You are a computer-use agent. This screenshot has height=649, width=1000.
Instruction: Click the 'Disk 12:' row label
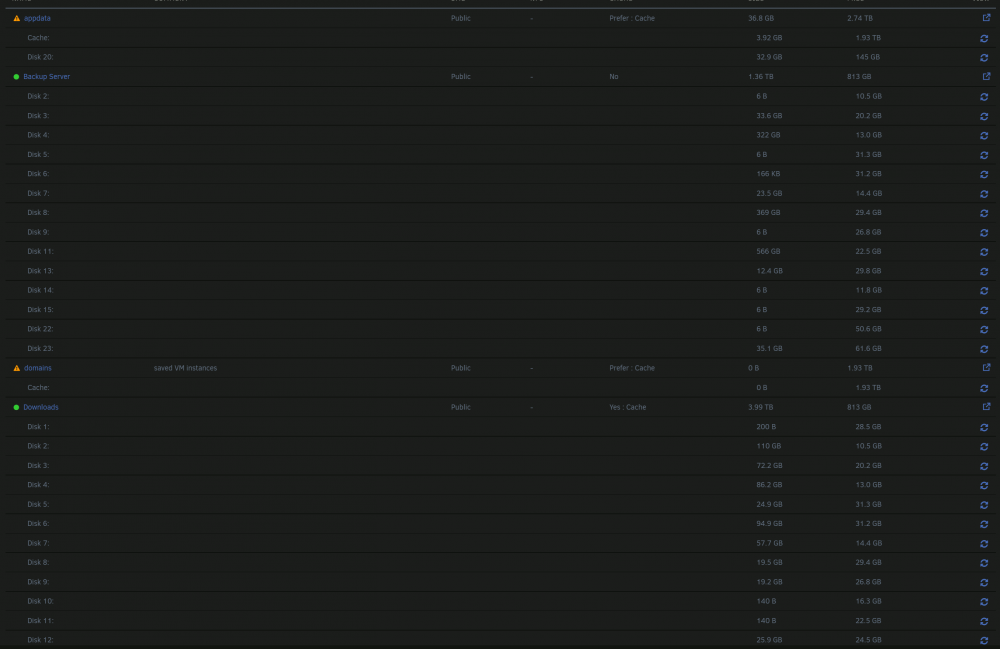point(40,639)
